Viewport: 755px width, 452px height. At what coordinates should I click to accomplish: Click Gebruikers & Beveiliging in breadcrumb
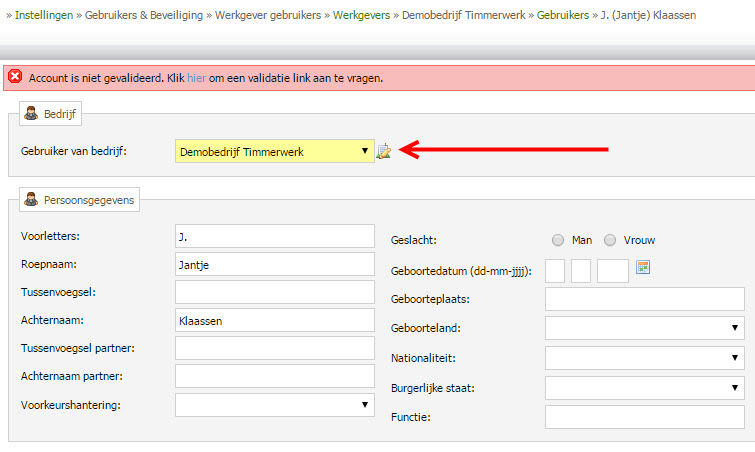click(x=144, y=15)
